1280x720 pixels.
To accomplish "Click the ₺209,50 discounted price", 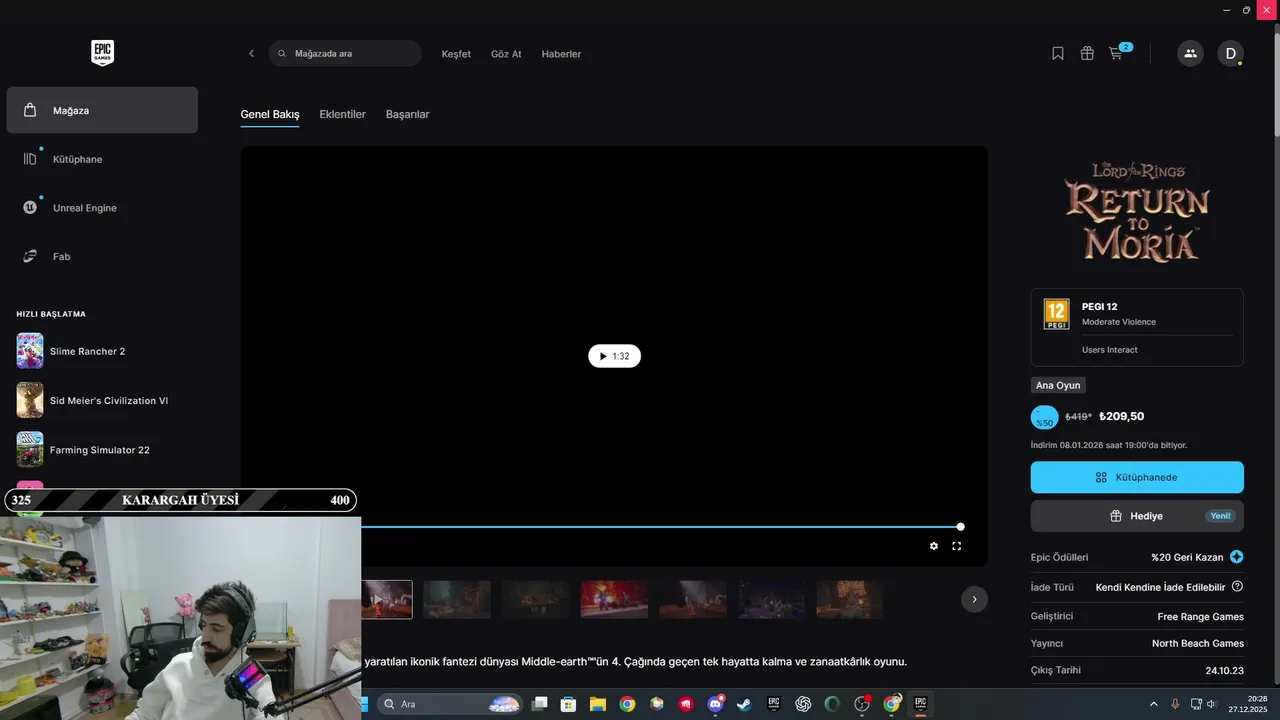I will 1121,416.
